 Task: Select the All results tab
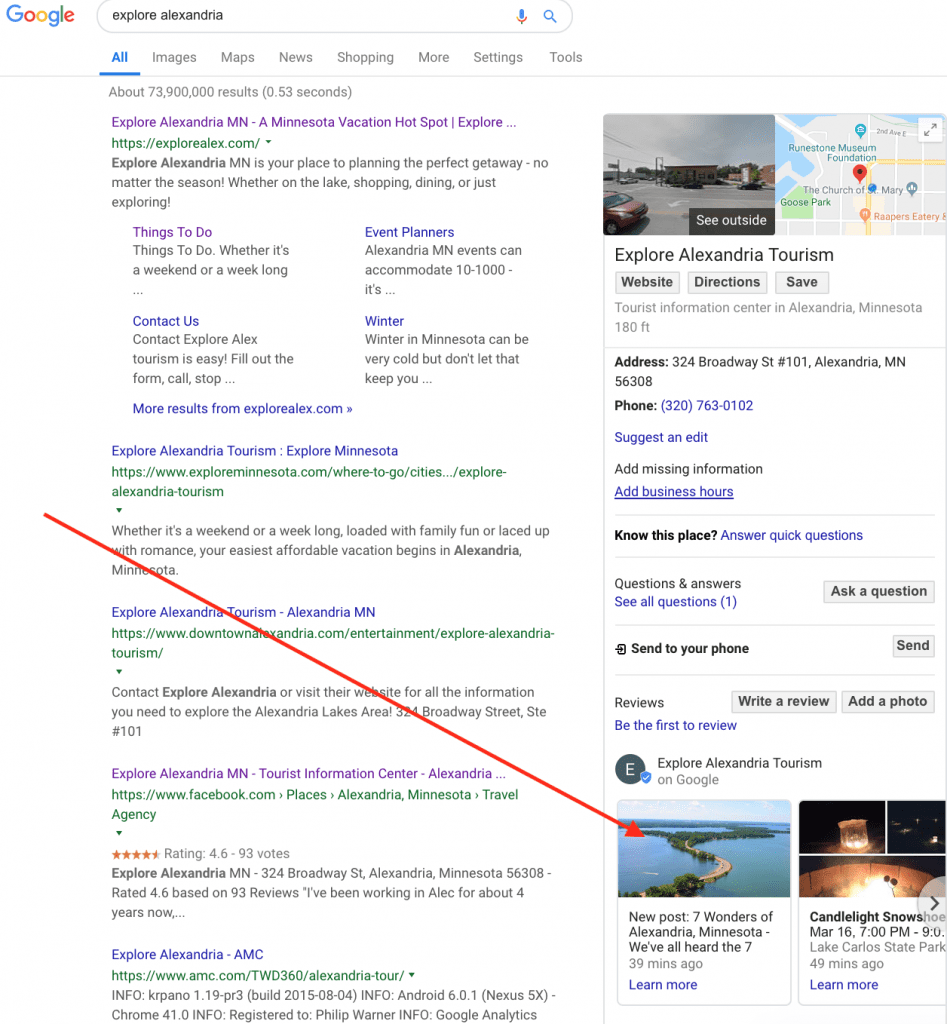120,57
